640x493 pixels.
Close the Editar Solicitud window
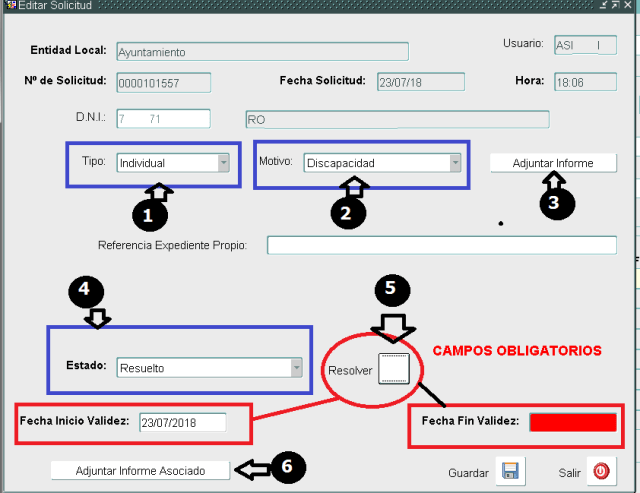[630, 6]
